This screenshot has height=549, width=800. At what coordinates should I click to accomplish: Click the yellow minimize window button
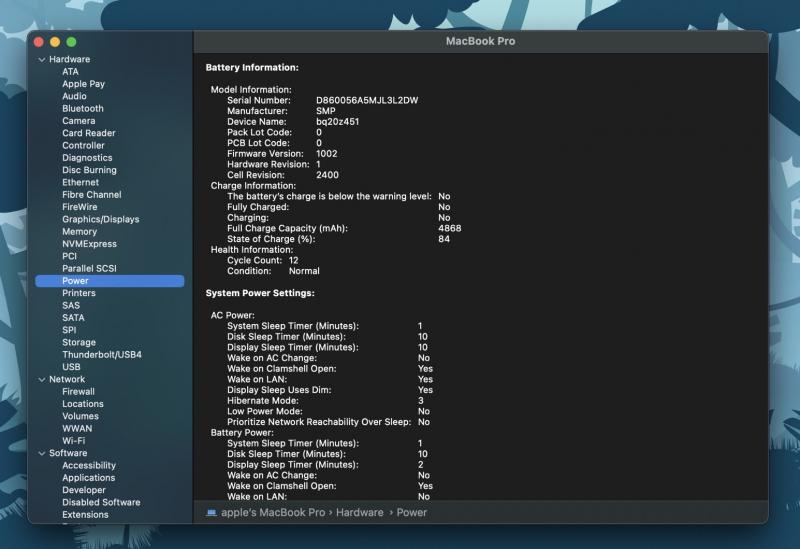(55, 42)
